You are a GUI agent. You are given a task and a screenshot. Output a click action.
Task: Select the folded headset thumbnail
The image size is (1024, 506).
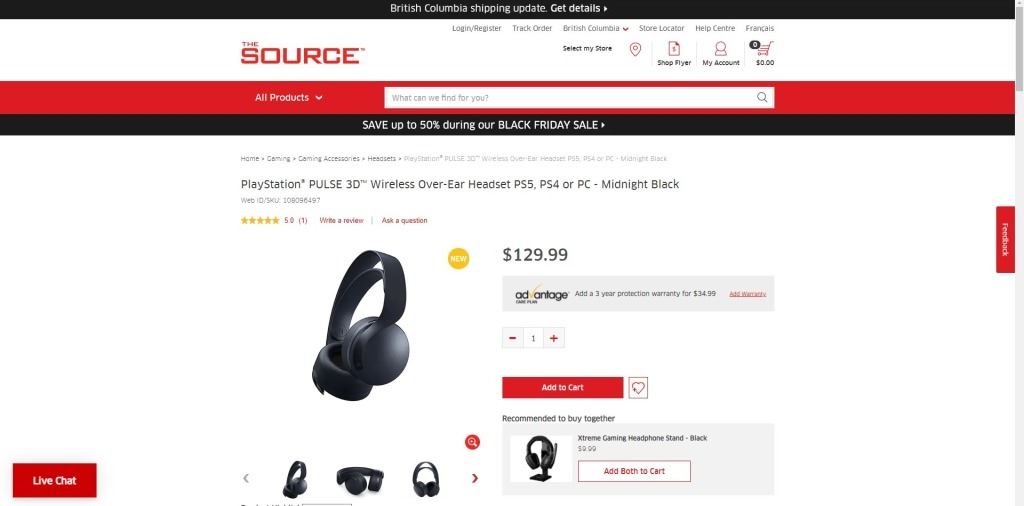(x=360, y=479)
